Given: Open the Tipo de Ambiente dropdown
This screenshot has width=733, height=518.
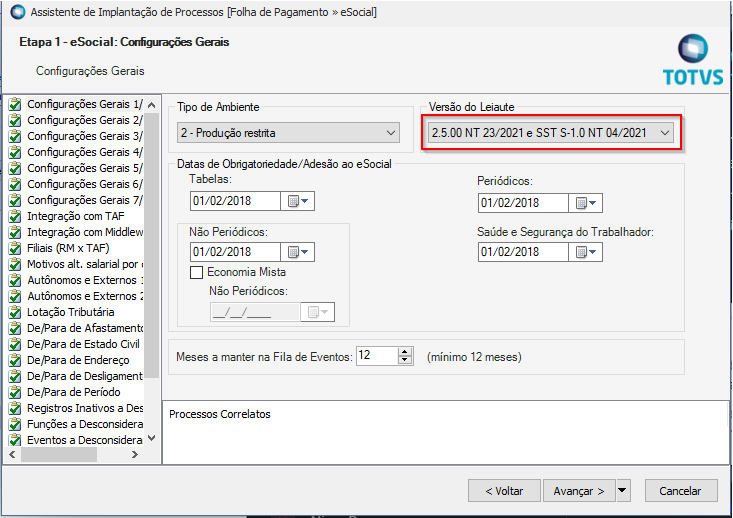Looking at the screenshot, I should coord(288,133).
